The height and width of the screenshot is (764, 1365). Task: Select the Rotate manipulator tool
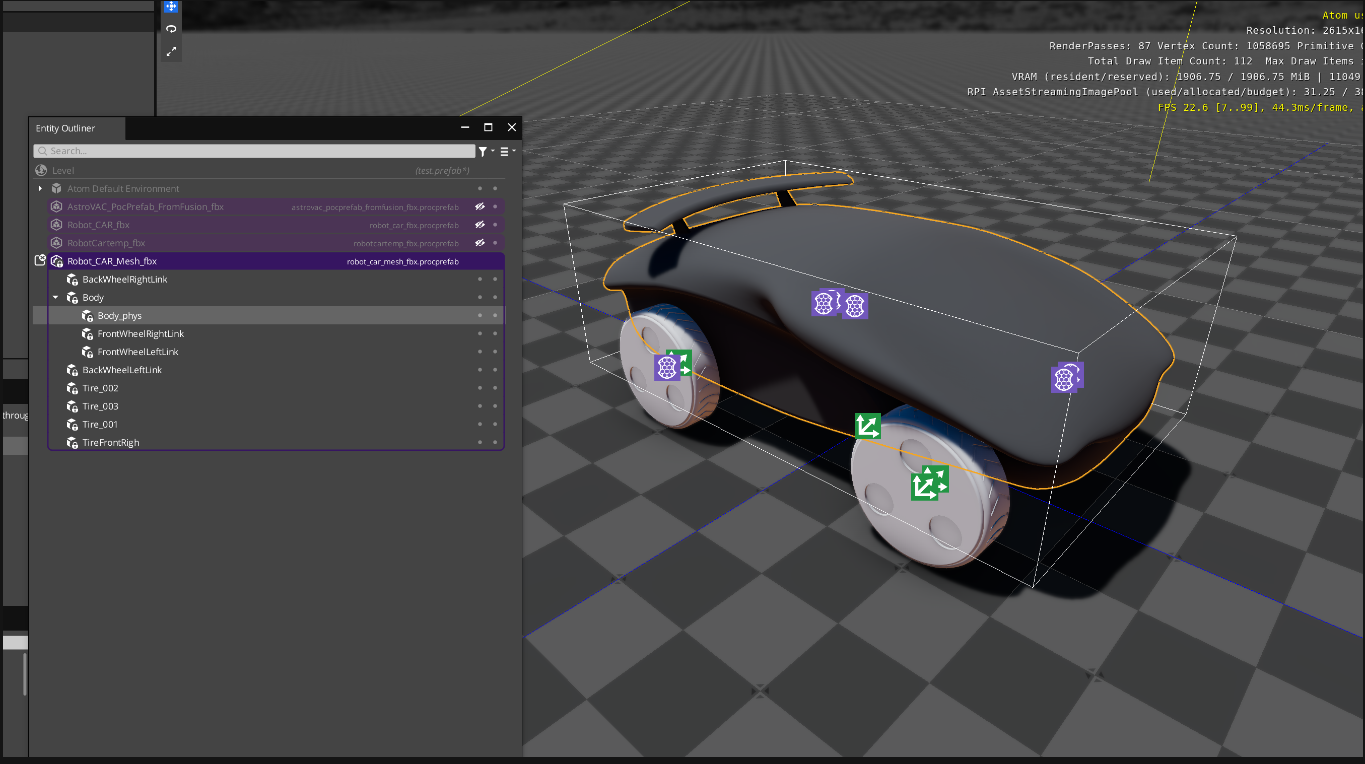[x=171, y=29]
